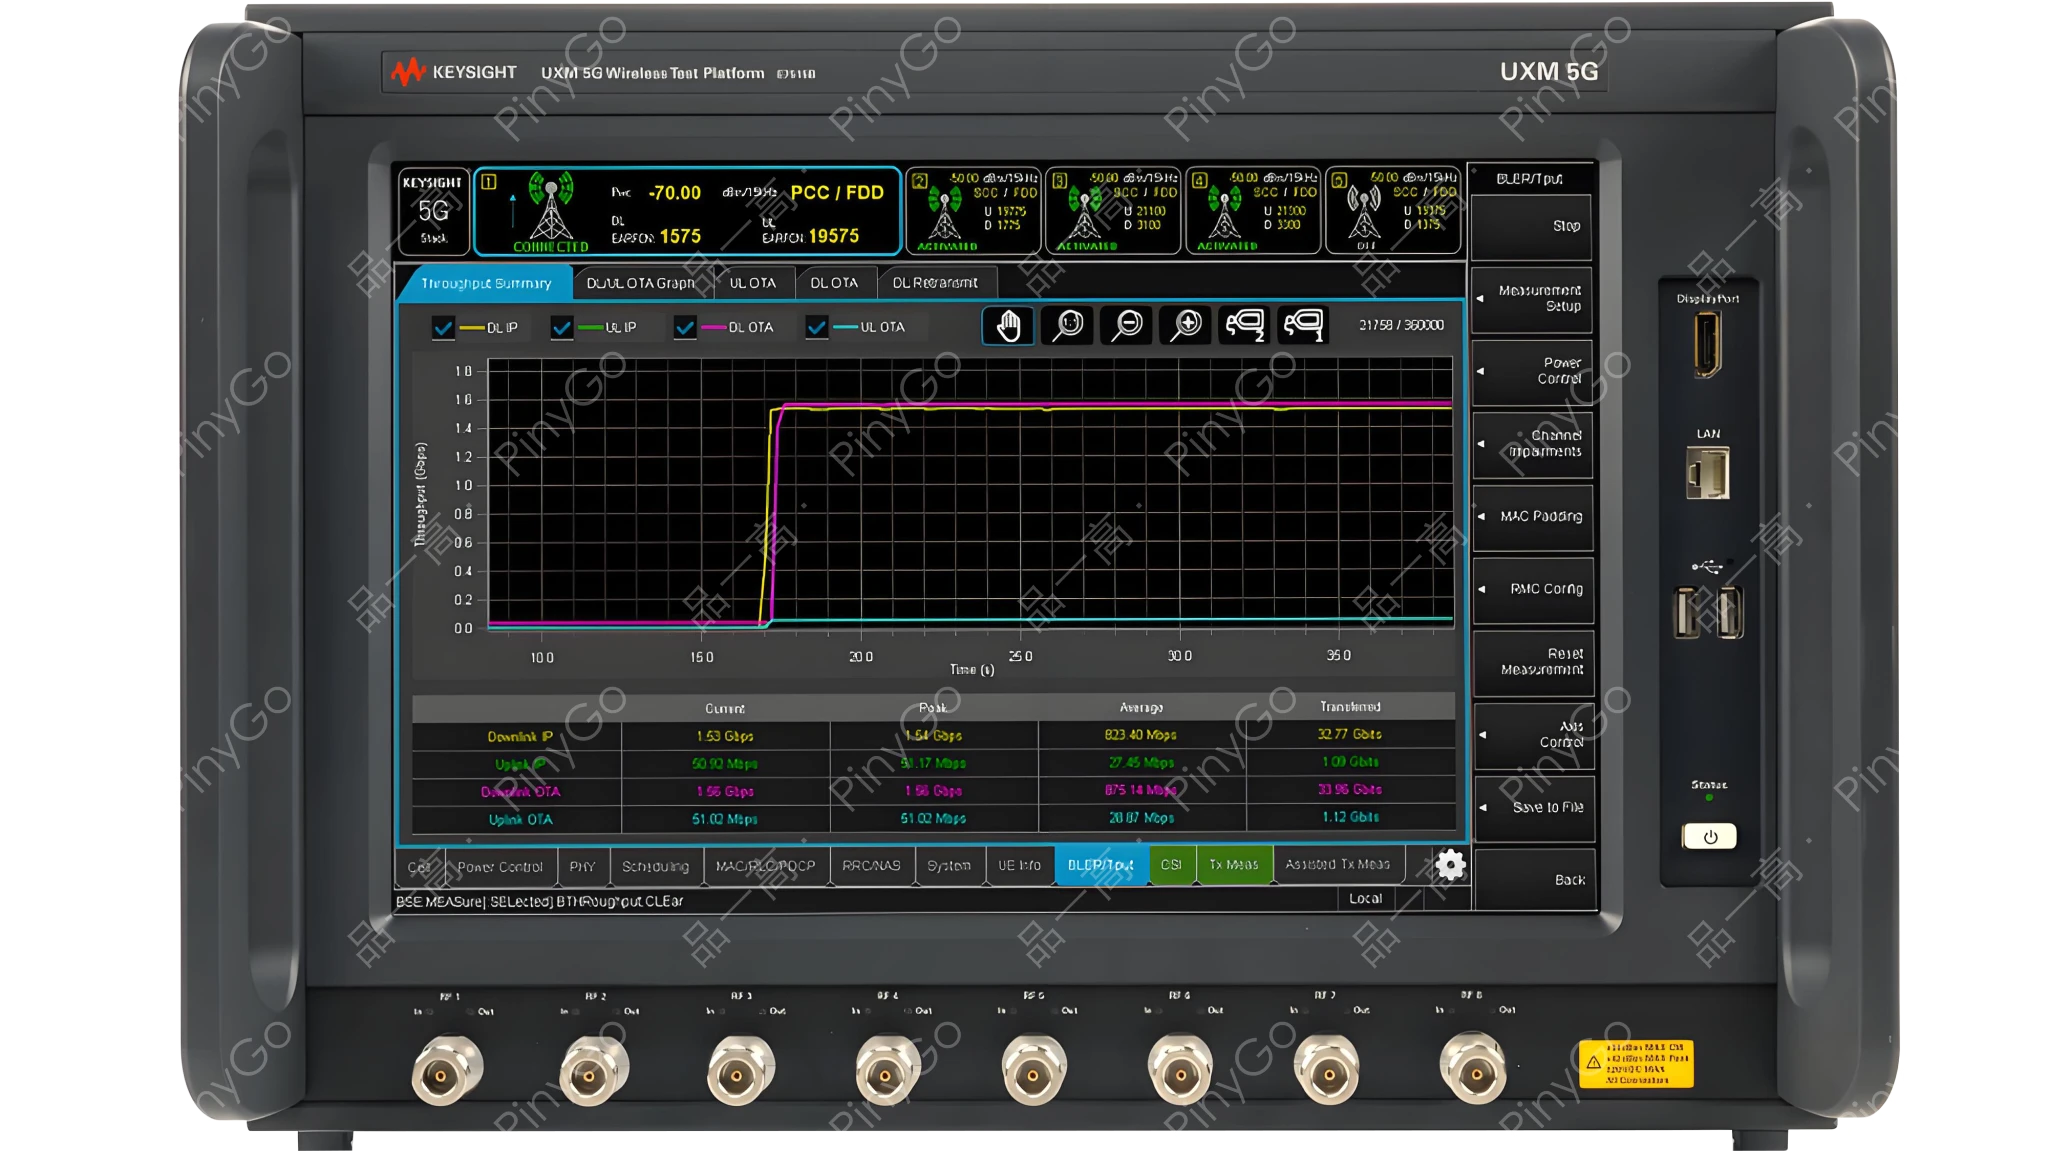This screenshot has height=1151, width=2048.
Task: Select the connected PCC cell 1 tower
Action: [550, 212]
